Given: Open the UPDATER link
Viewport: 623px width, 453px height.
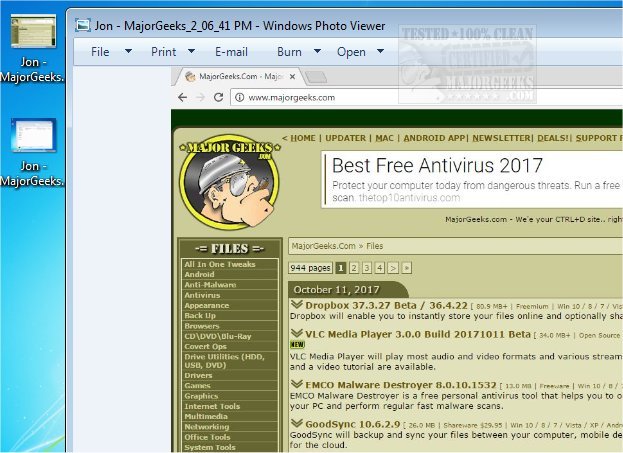Looking at the screenshot, I should click(x=345, y=138).
